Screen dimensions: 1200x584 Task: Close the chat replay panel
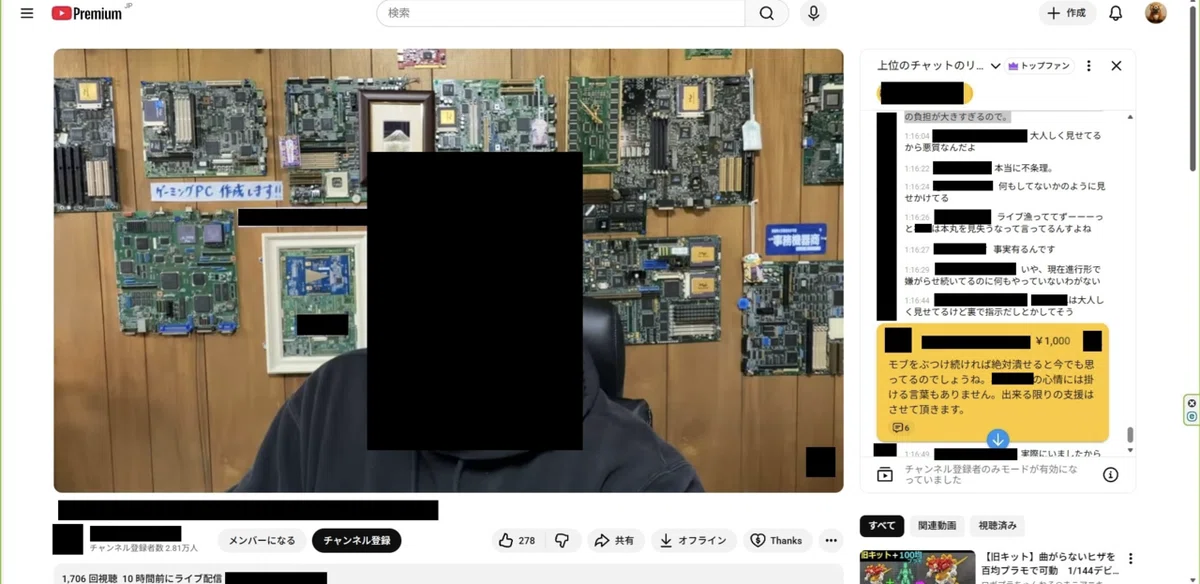click(x=1116, y=66)
